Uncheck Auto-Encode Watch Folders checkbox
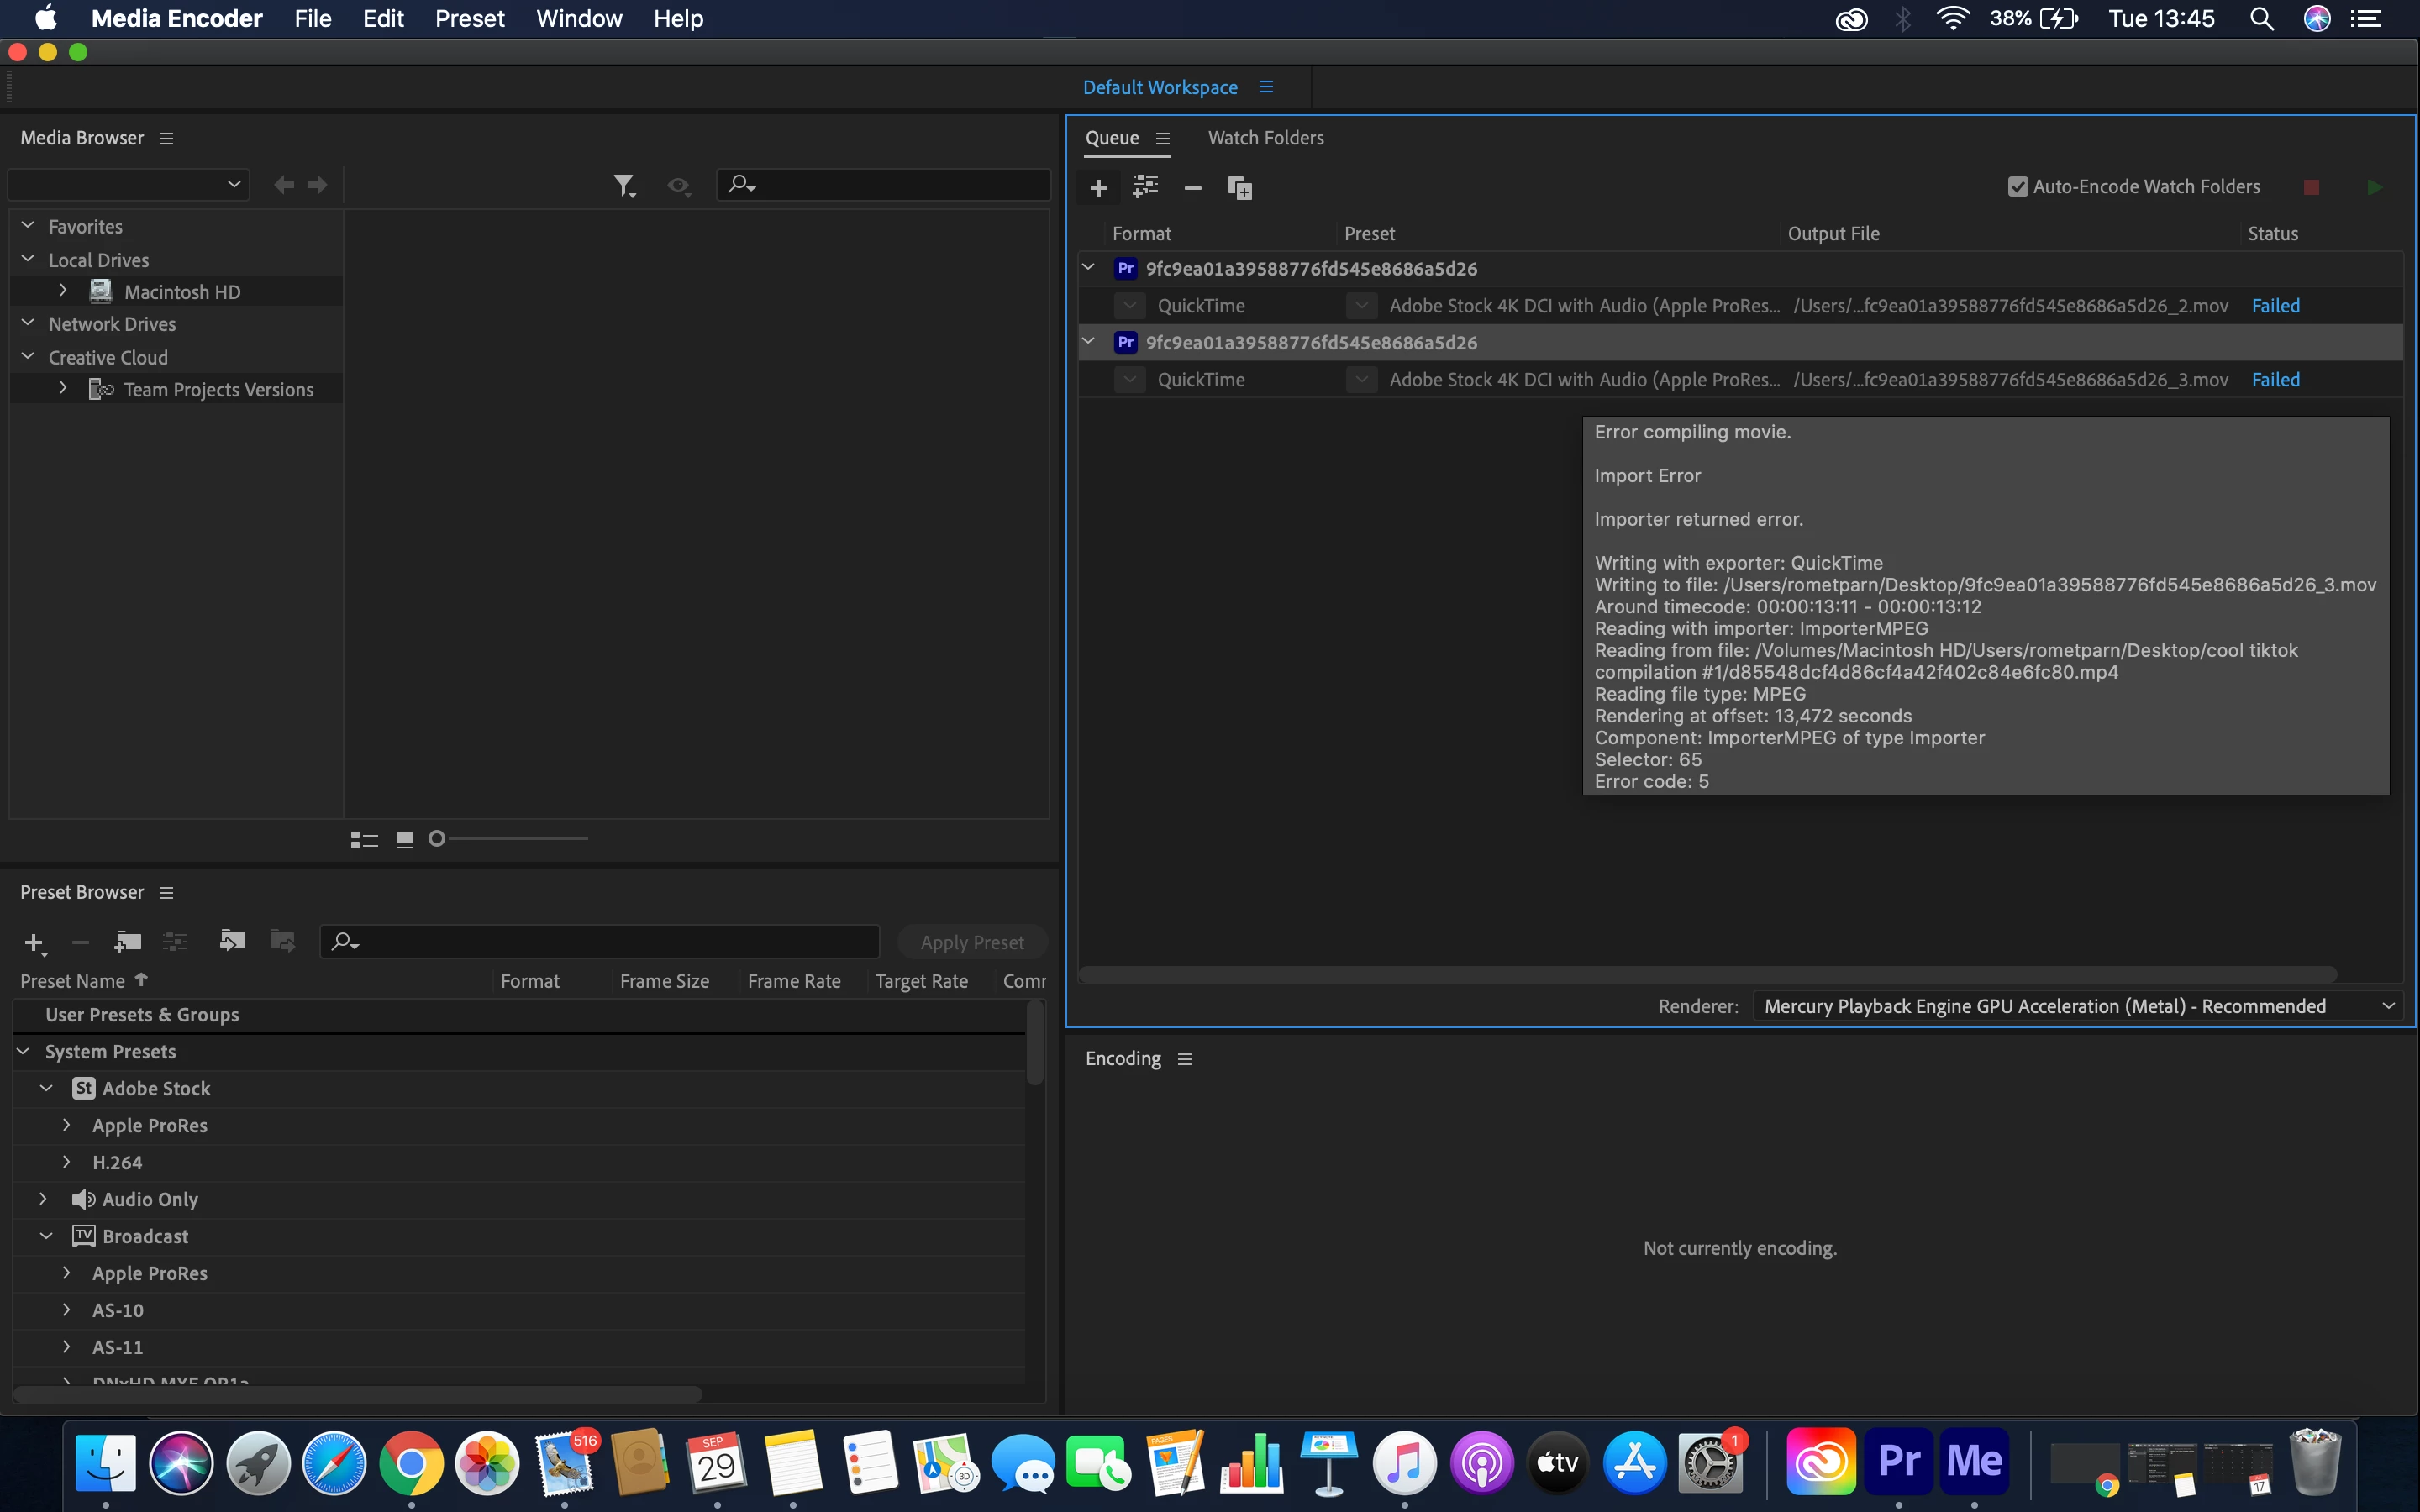The width and height of the screenshot is (2420, 1512). tap(2018, 187)
